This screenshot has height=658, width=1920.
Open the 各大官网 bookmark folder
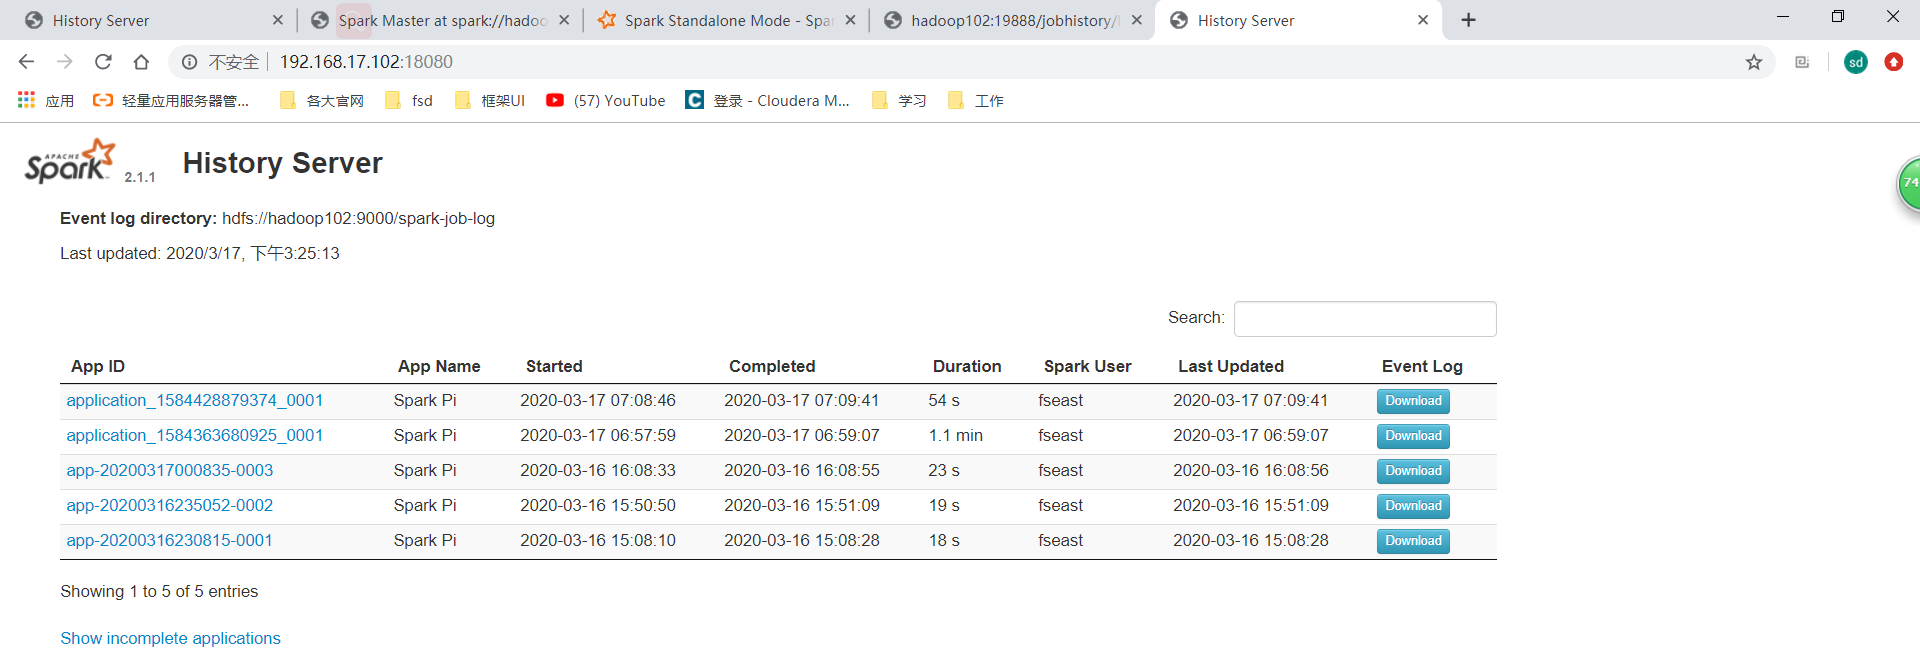(322, 100)
